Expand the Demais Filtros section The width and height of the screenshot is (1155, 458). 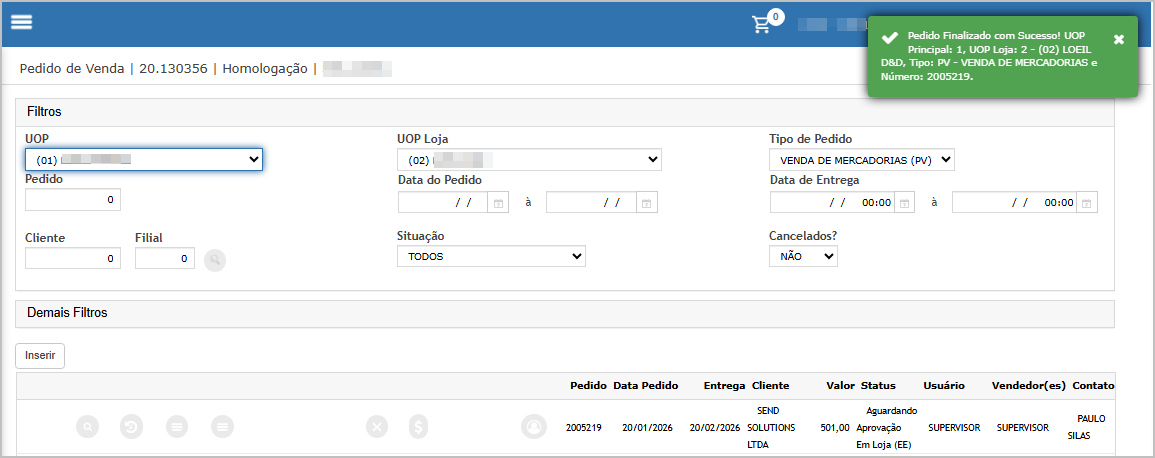565,313
